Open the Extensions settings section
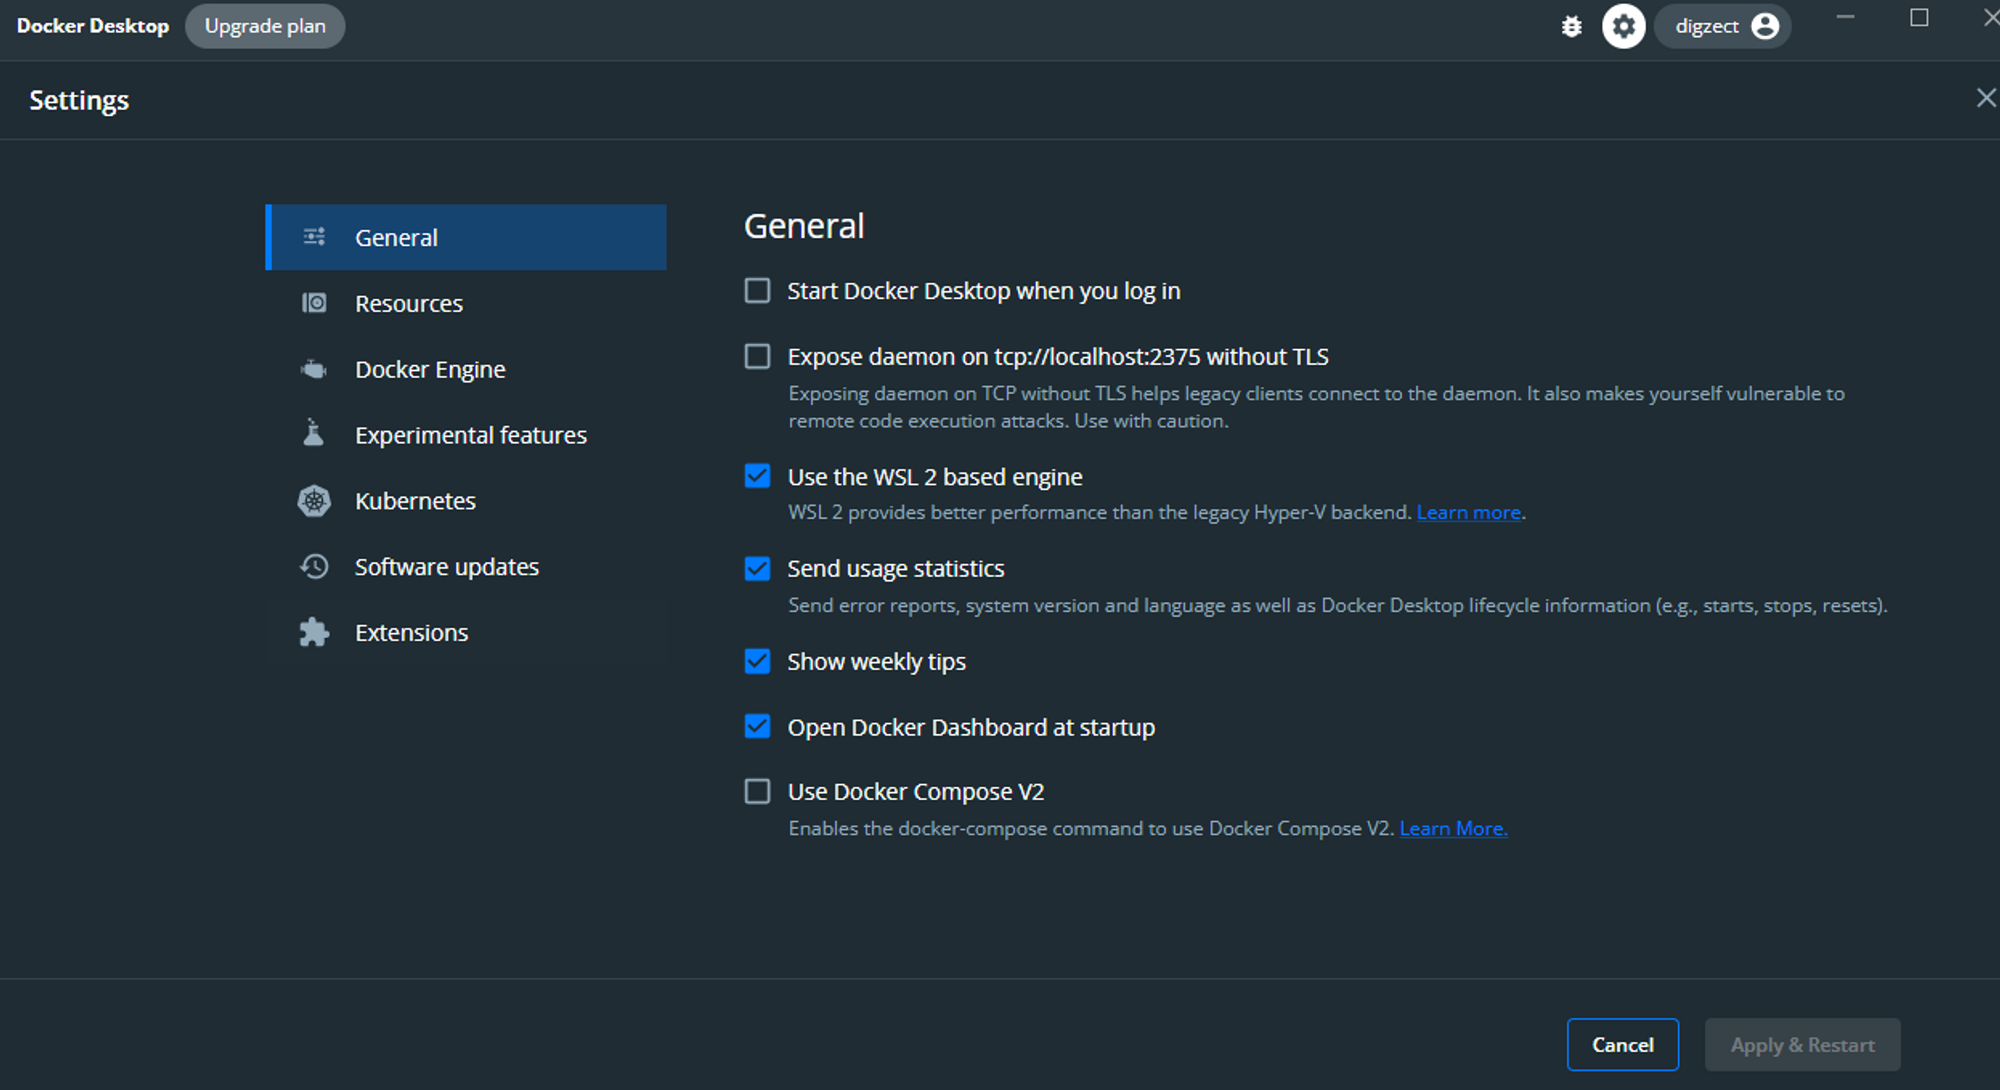Screen dimensions: 2000x1090 tap(466, 633)
